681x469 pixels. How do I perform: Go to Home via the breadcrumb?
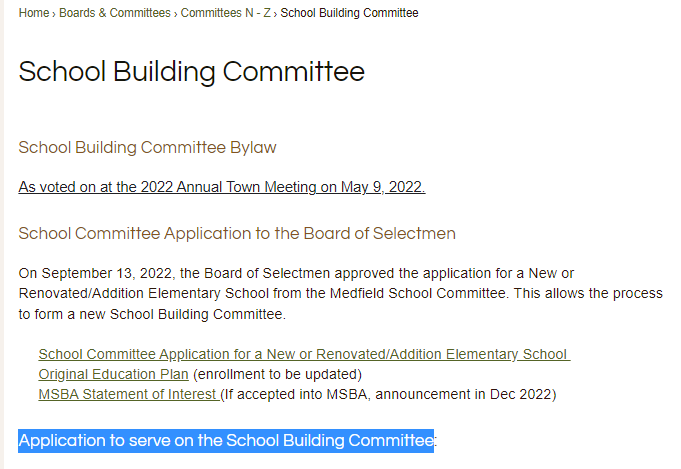click(33, 13)
